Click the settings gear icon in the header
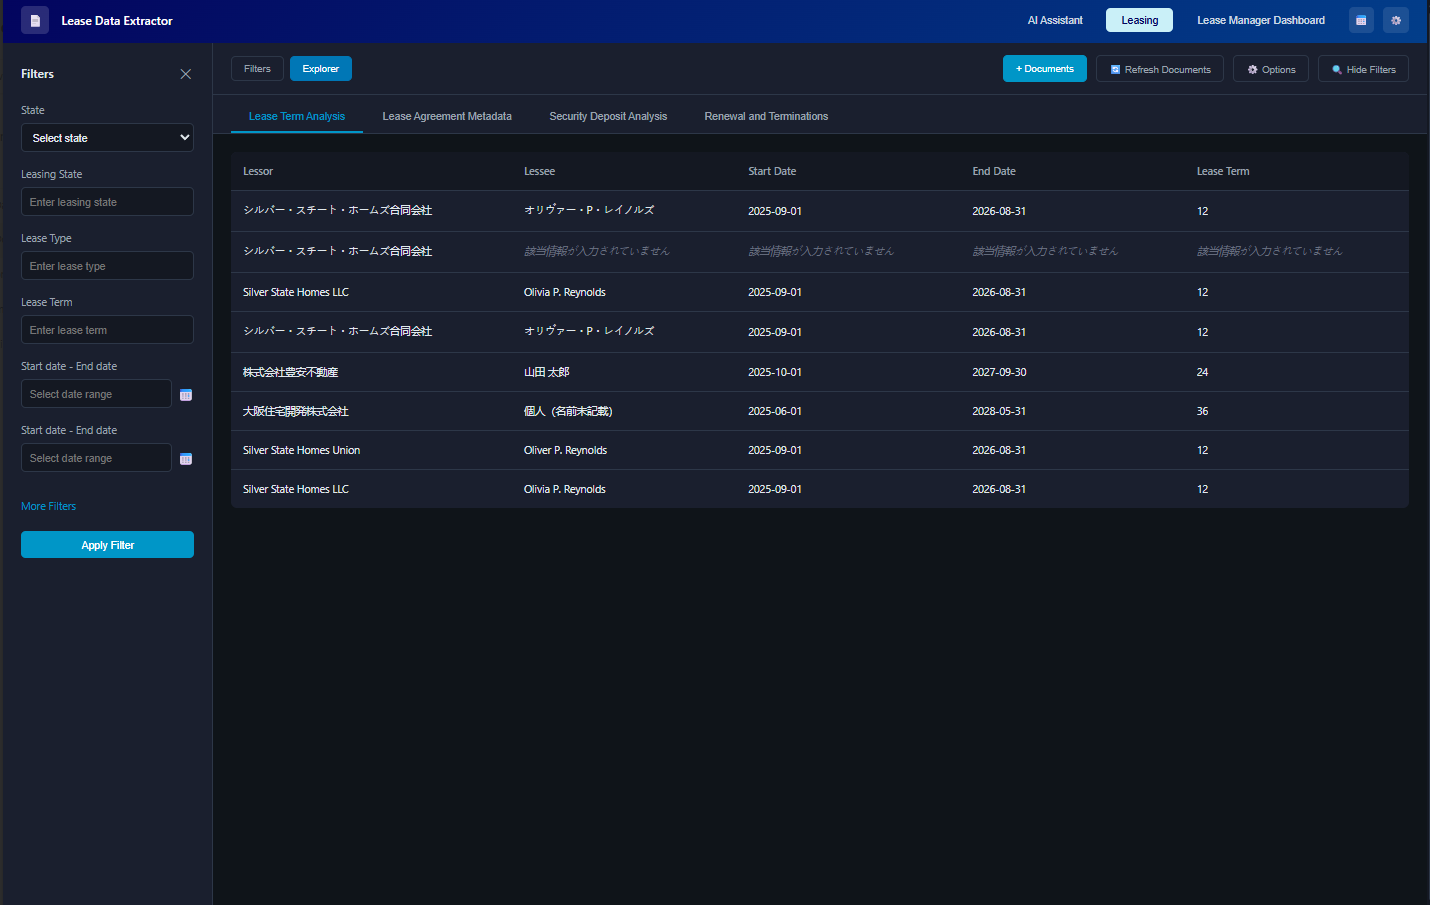The width and height of the screenshot is (1430, 905). coord(1396,20)
